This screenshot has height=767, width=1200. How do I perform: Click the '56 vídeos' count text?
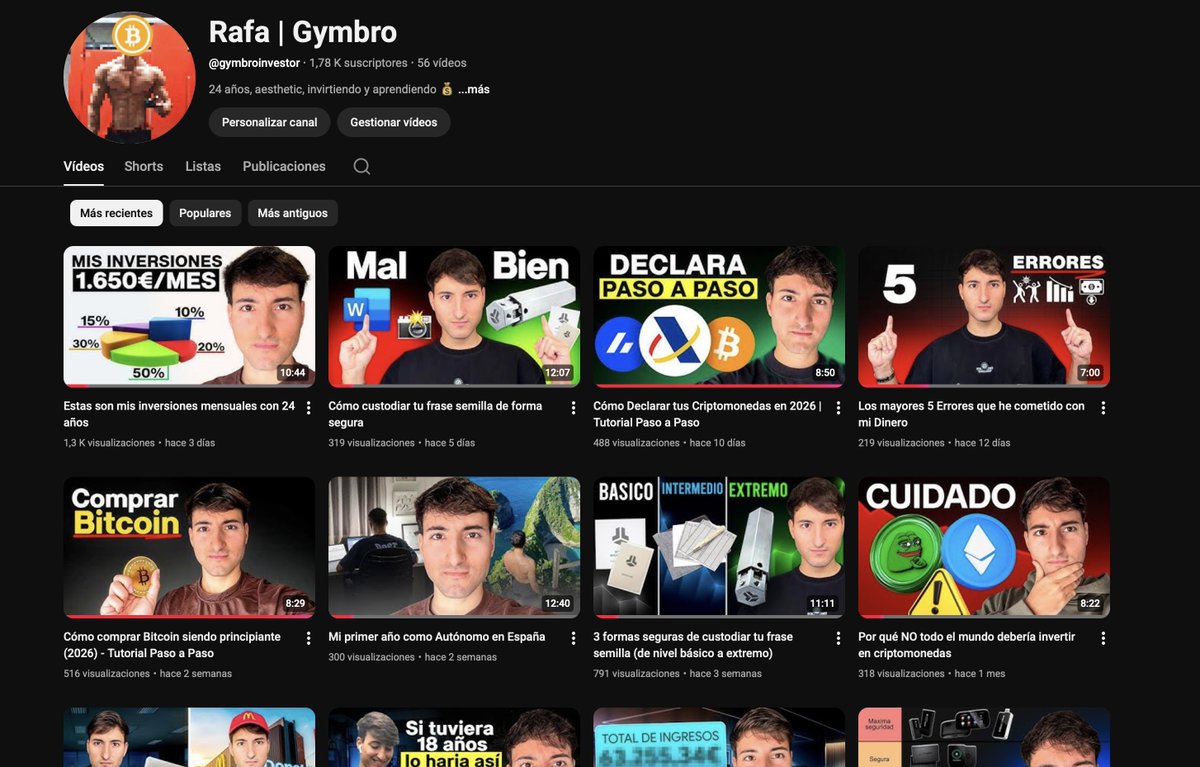[442, 63]
